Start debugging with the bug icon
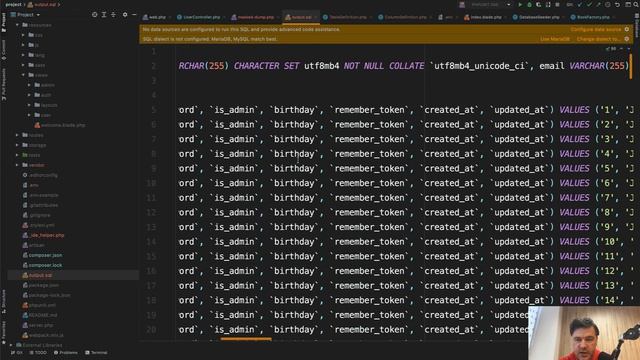 click(529, 5)
